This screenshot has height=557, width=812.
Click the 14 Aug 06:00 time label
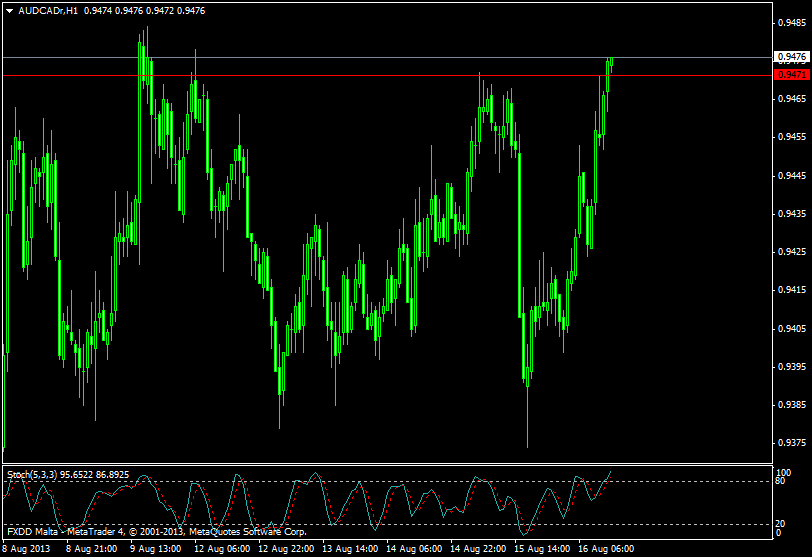414,549
